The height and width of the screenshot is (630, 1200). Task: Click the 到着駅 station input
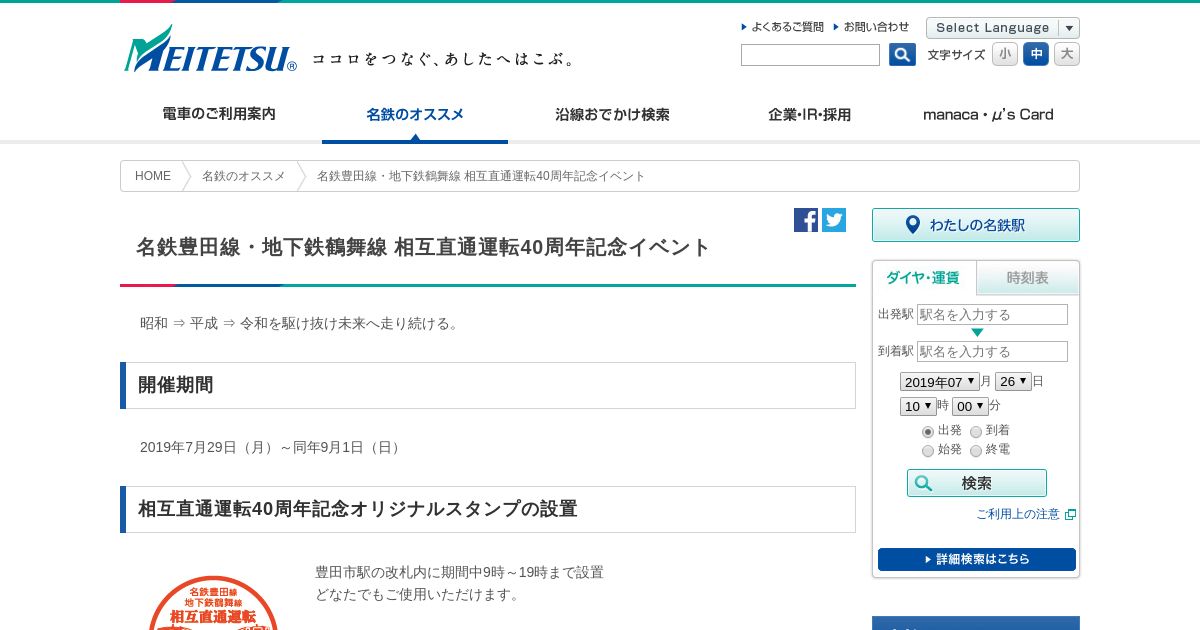coord(992,351)
